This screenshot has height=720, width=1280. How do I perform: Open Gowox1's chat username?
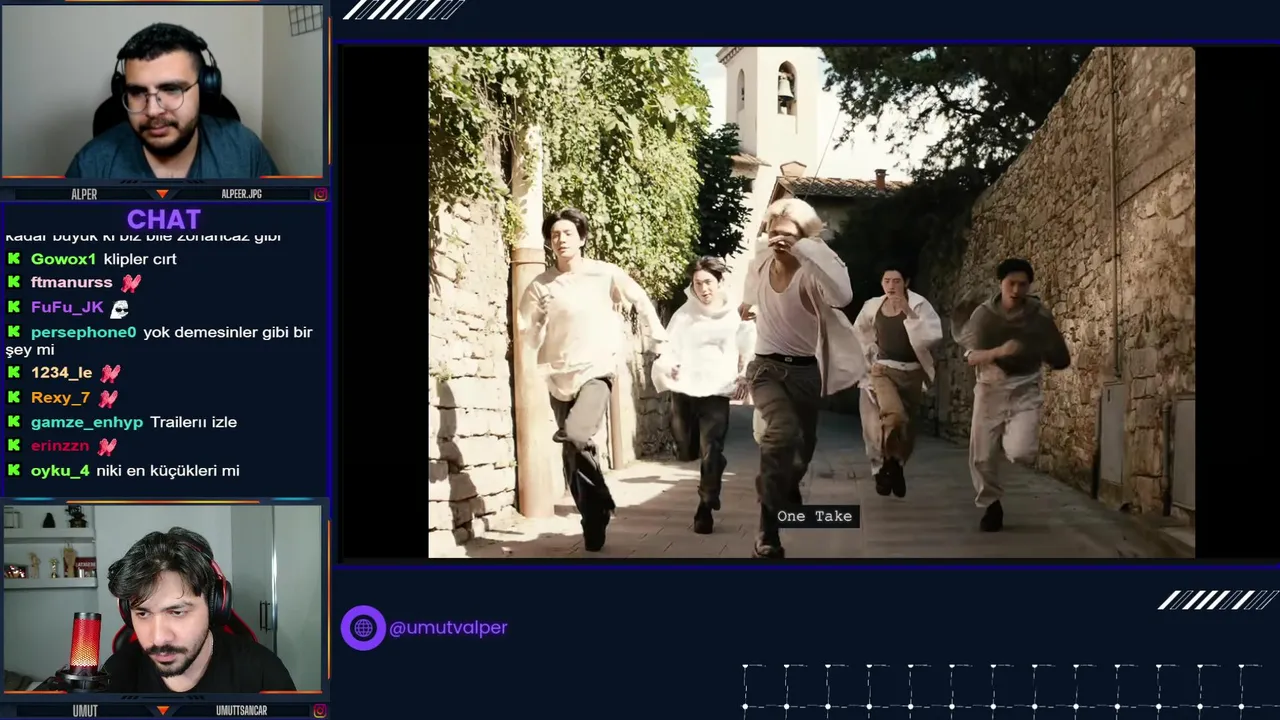(x=63, y=259)
